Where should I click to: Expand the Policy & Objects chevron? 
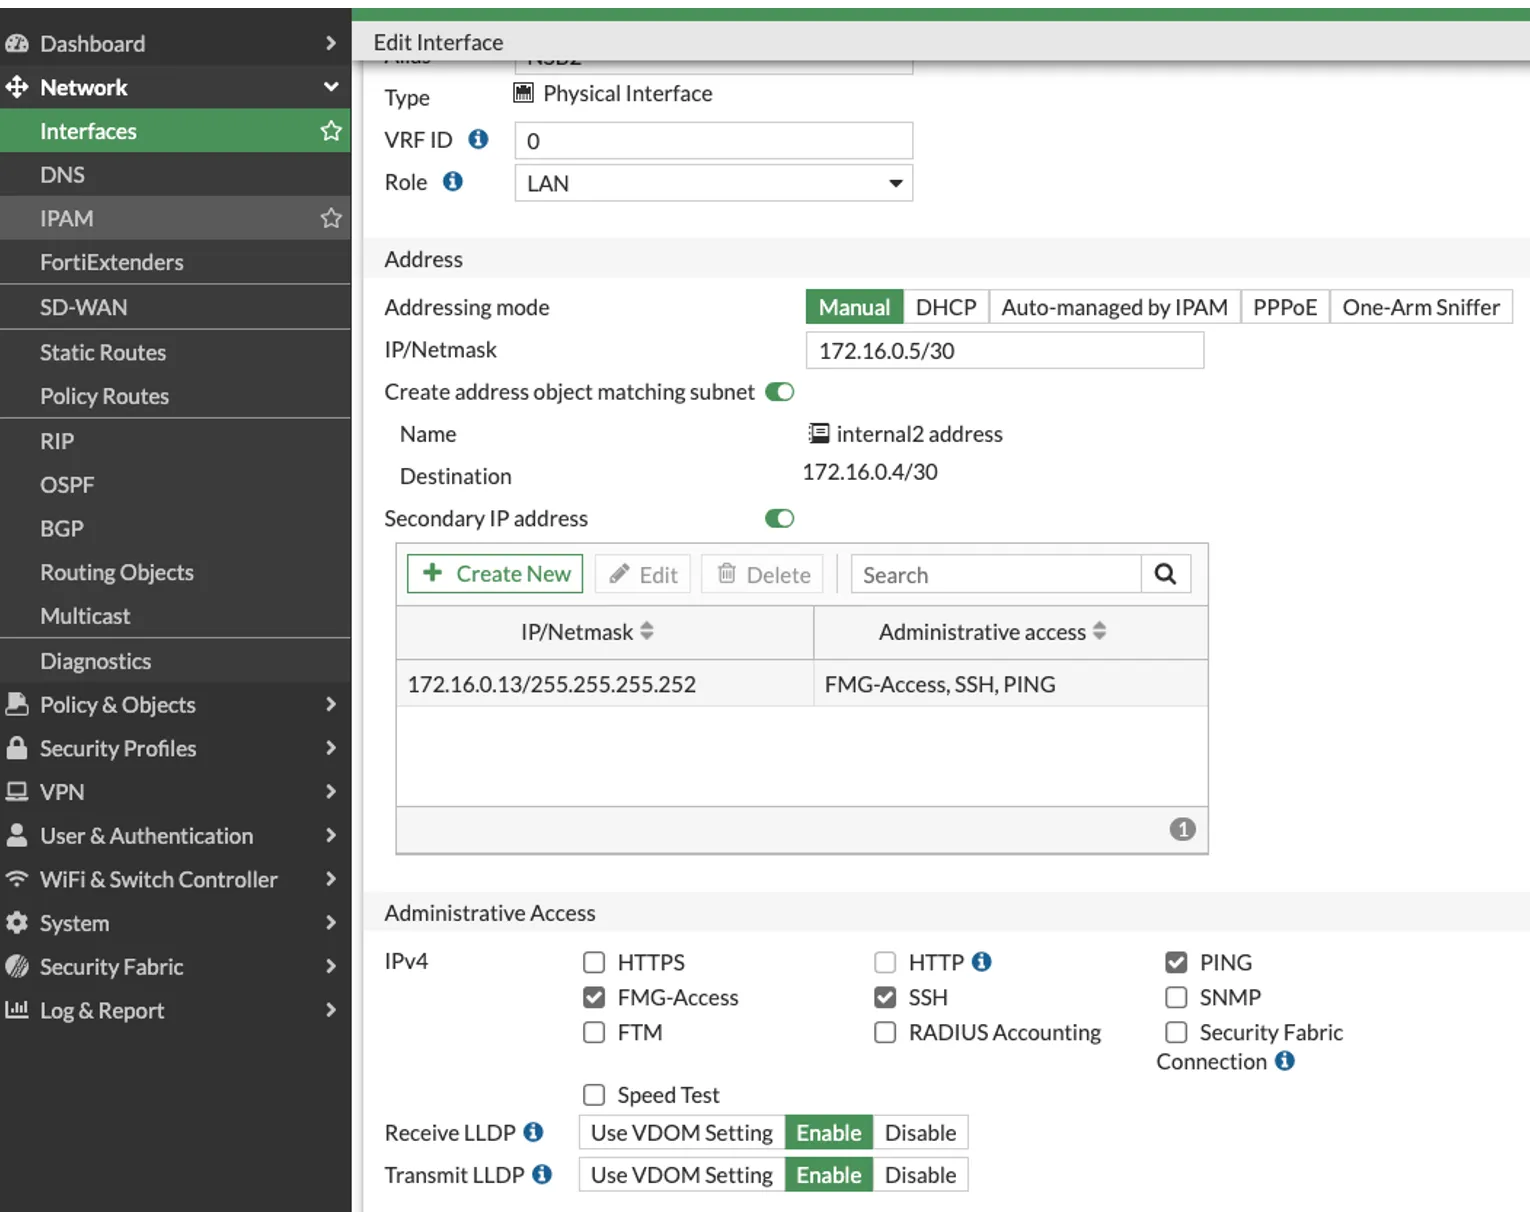point(331,704)
